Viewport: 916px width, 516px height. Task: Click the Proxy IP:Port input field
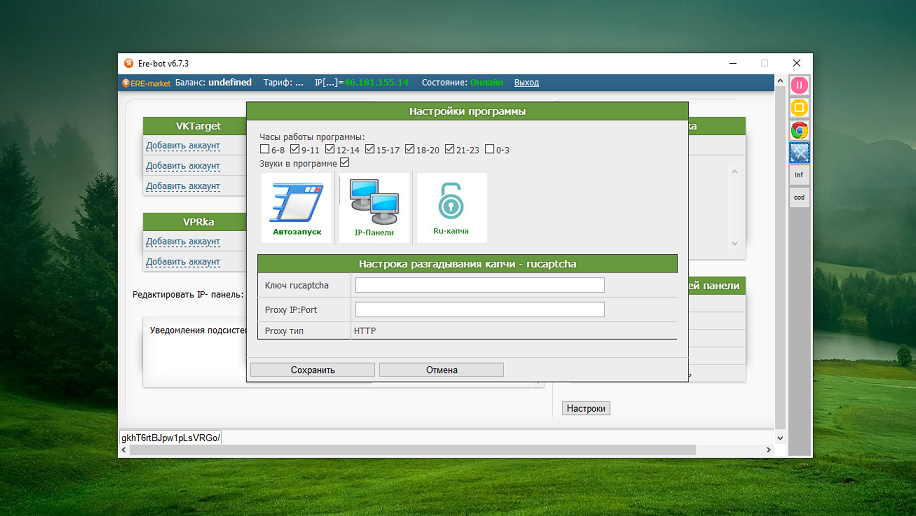coord(480,309)
